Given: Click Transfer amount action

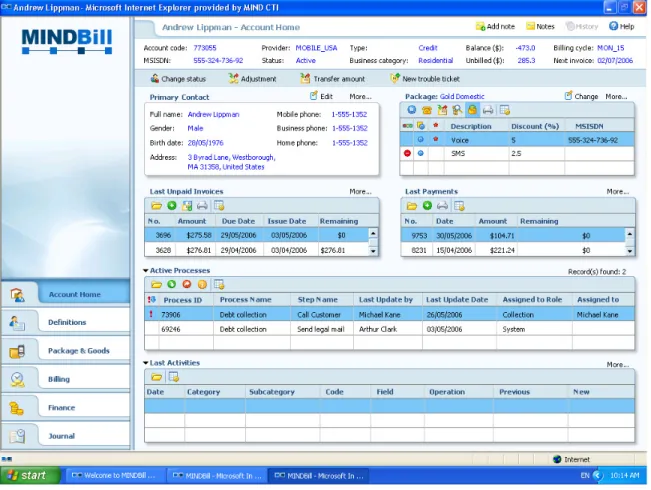Looking at the screenshot, I should pos(333,78).
